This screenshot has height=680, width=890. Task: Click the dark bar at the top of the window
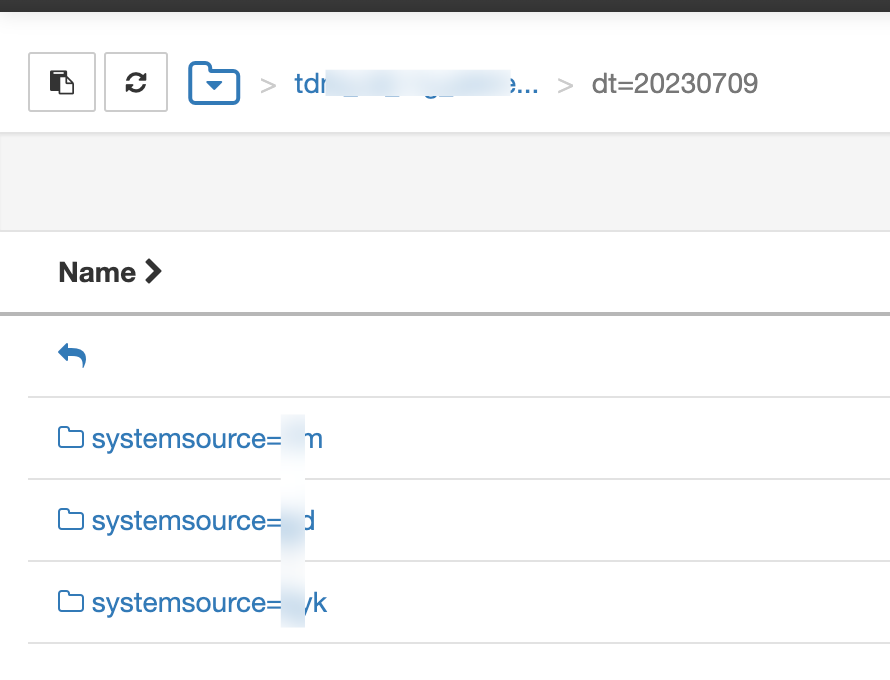point(445,5)
